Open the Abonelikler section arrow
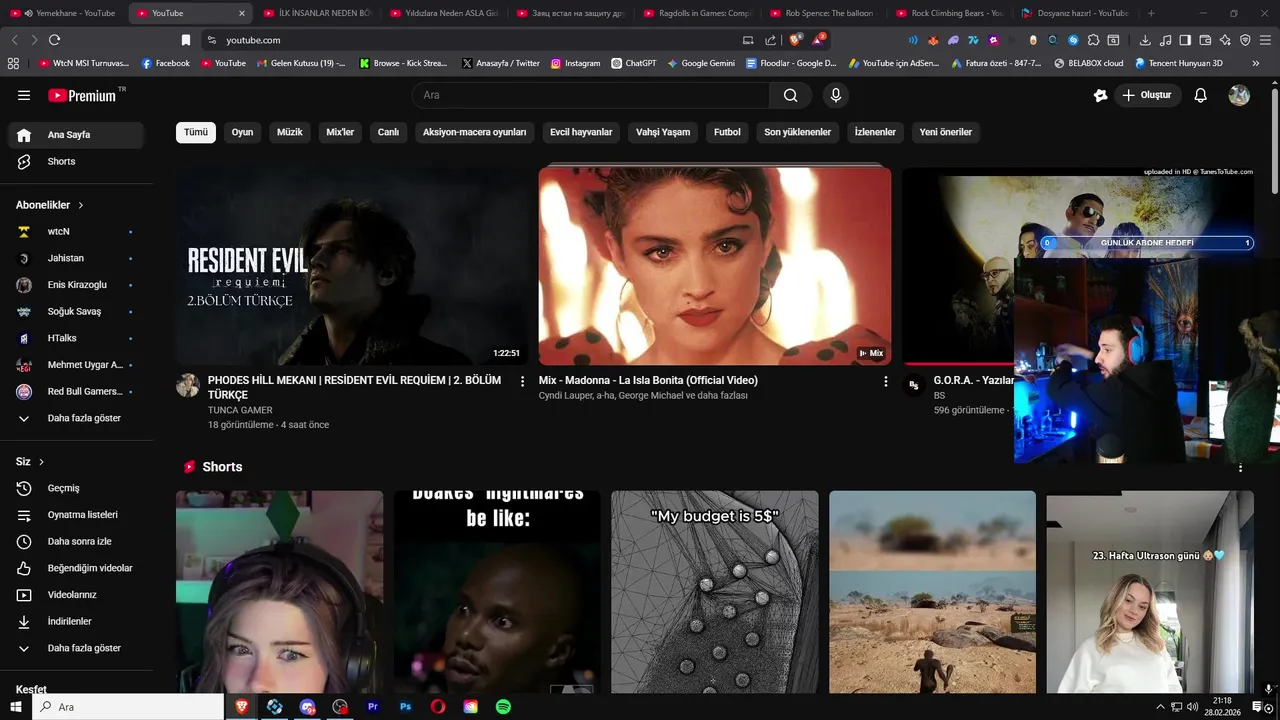The width and height of the screenshot is (1280, 720). 81,205
